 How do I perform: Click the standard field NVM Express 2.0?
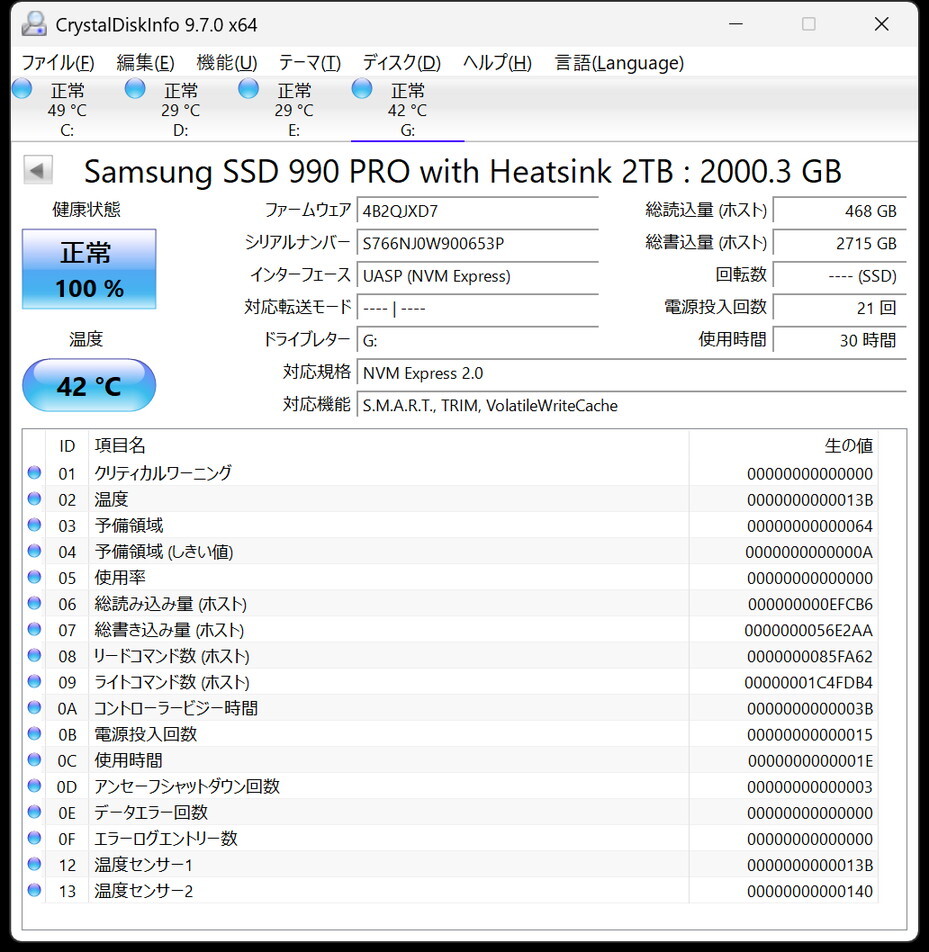pyautogui.click(x=631, y=373)
